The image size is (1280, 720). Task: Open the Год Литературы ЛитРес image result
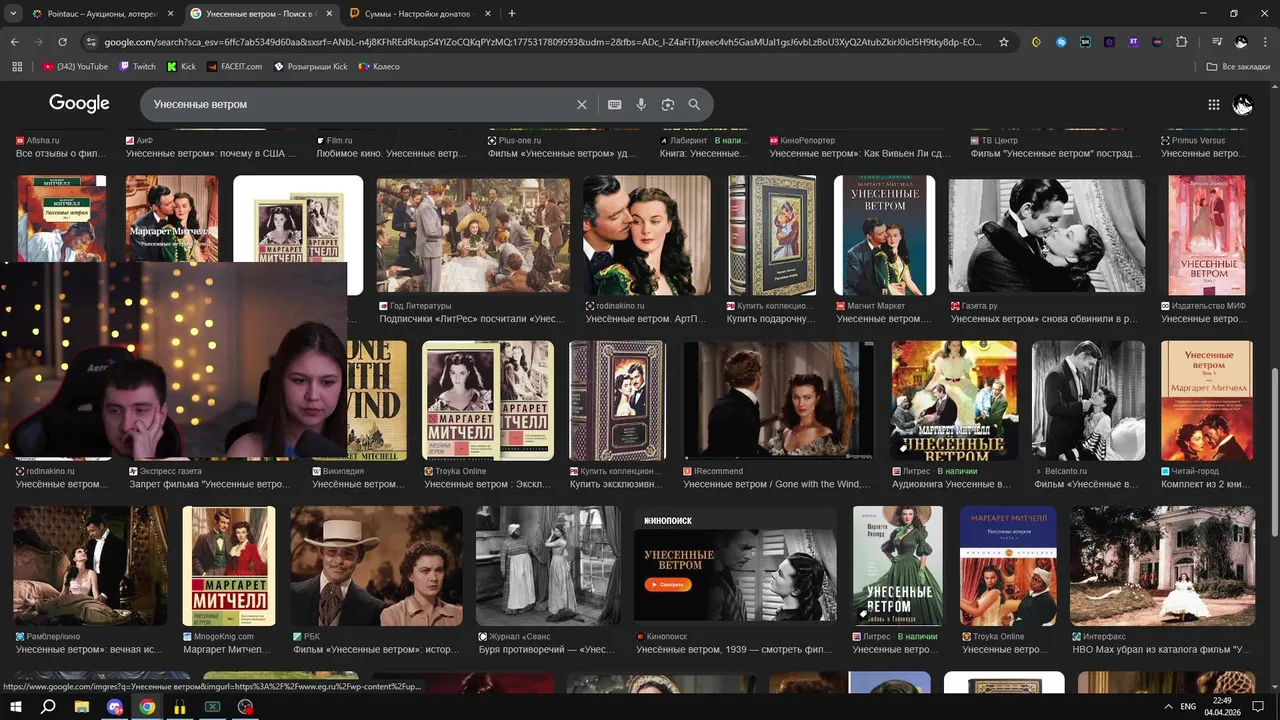473,236
